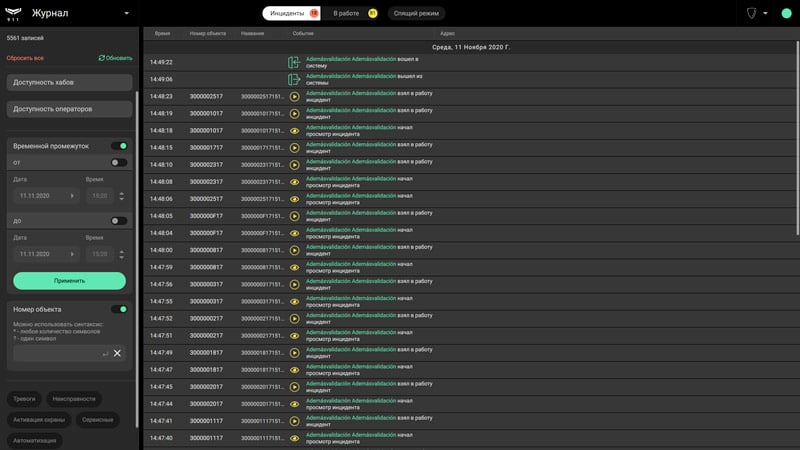Click the 'от' time field
The image size is (800, 450).
(100, 196)
